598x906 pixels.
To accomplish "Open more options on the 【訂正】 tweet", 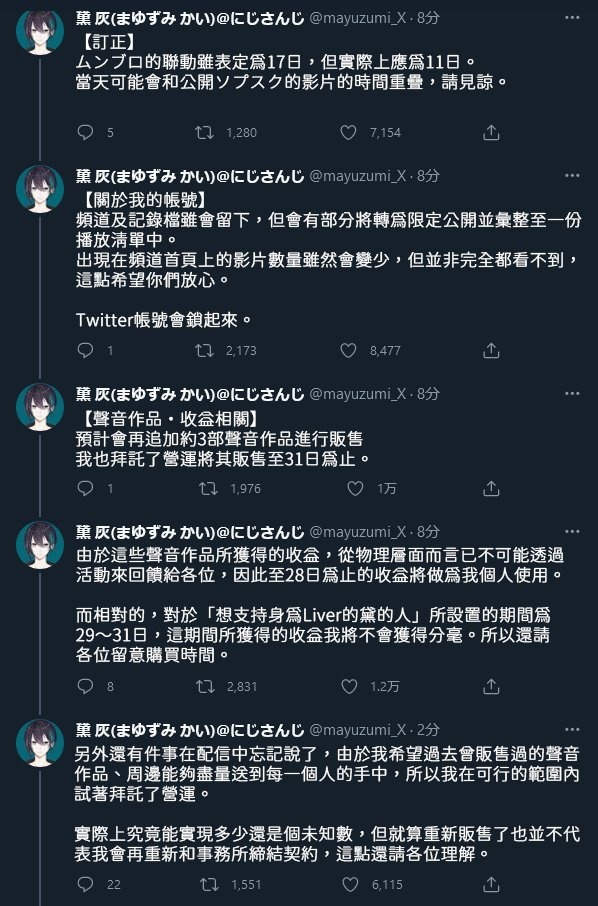I will coord(572,18).
